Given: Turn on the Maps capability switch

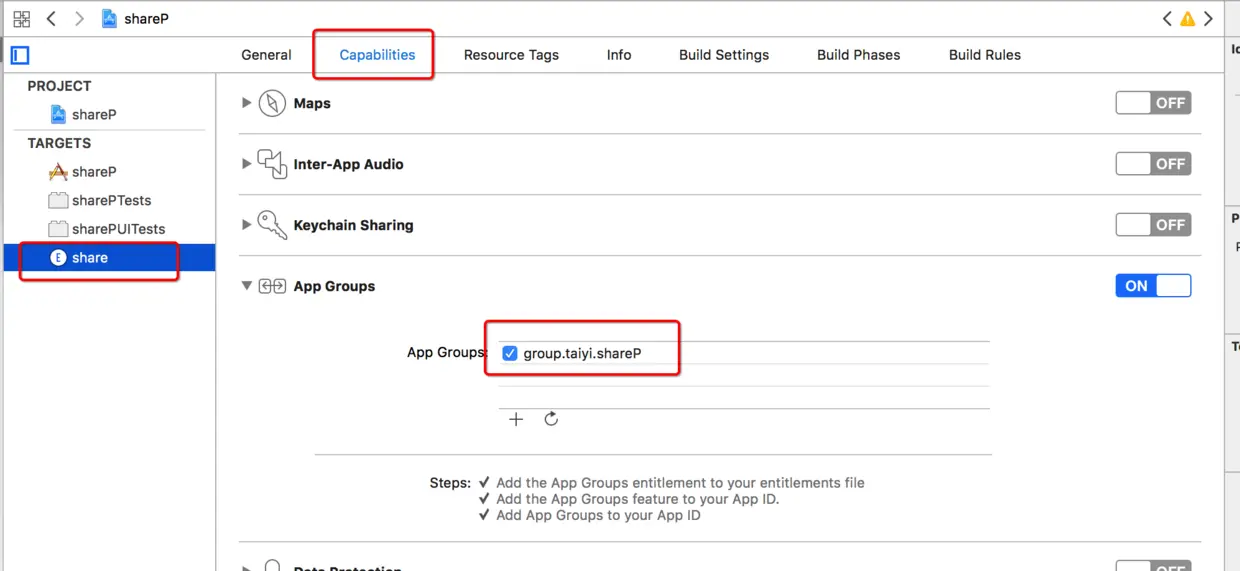Looking at the screenshot, I should click(x=1153, y=103).
